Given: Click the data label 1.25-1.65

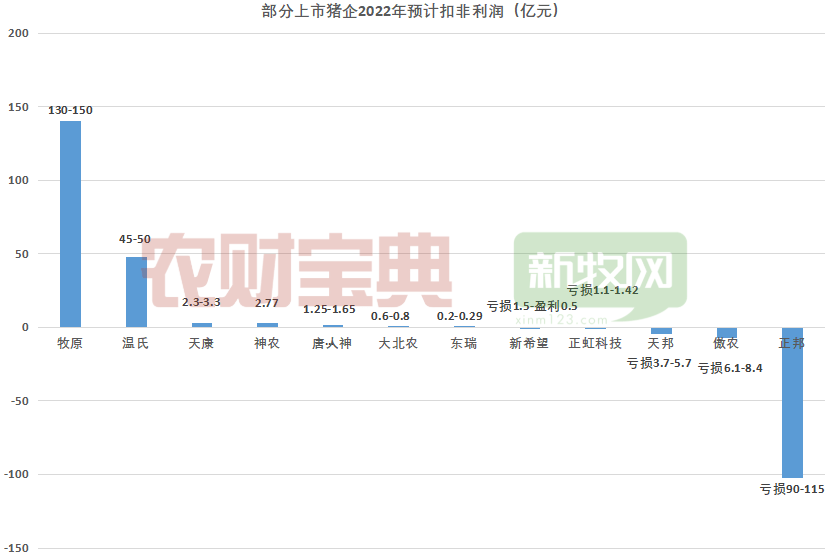Looking at the screenshot, I should click(x=329, y=309).
